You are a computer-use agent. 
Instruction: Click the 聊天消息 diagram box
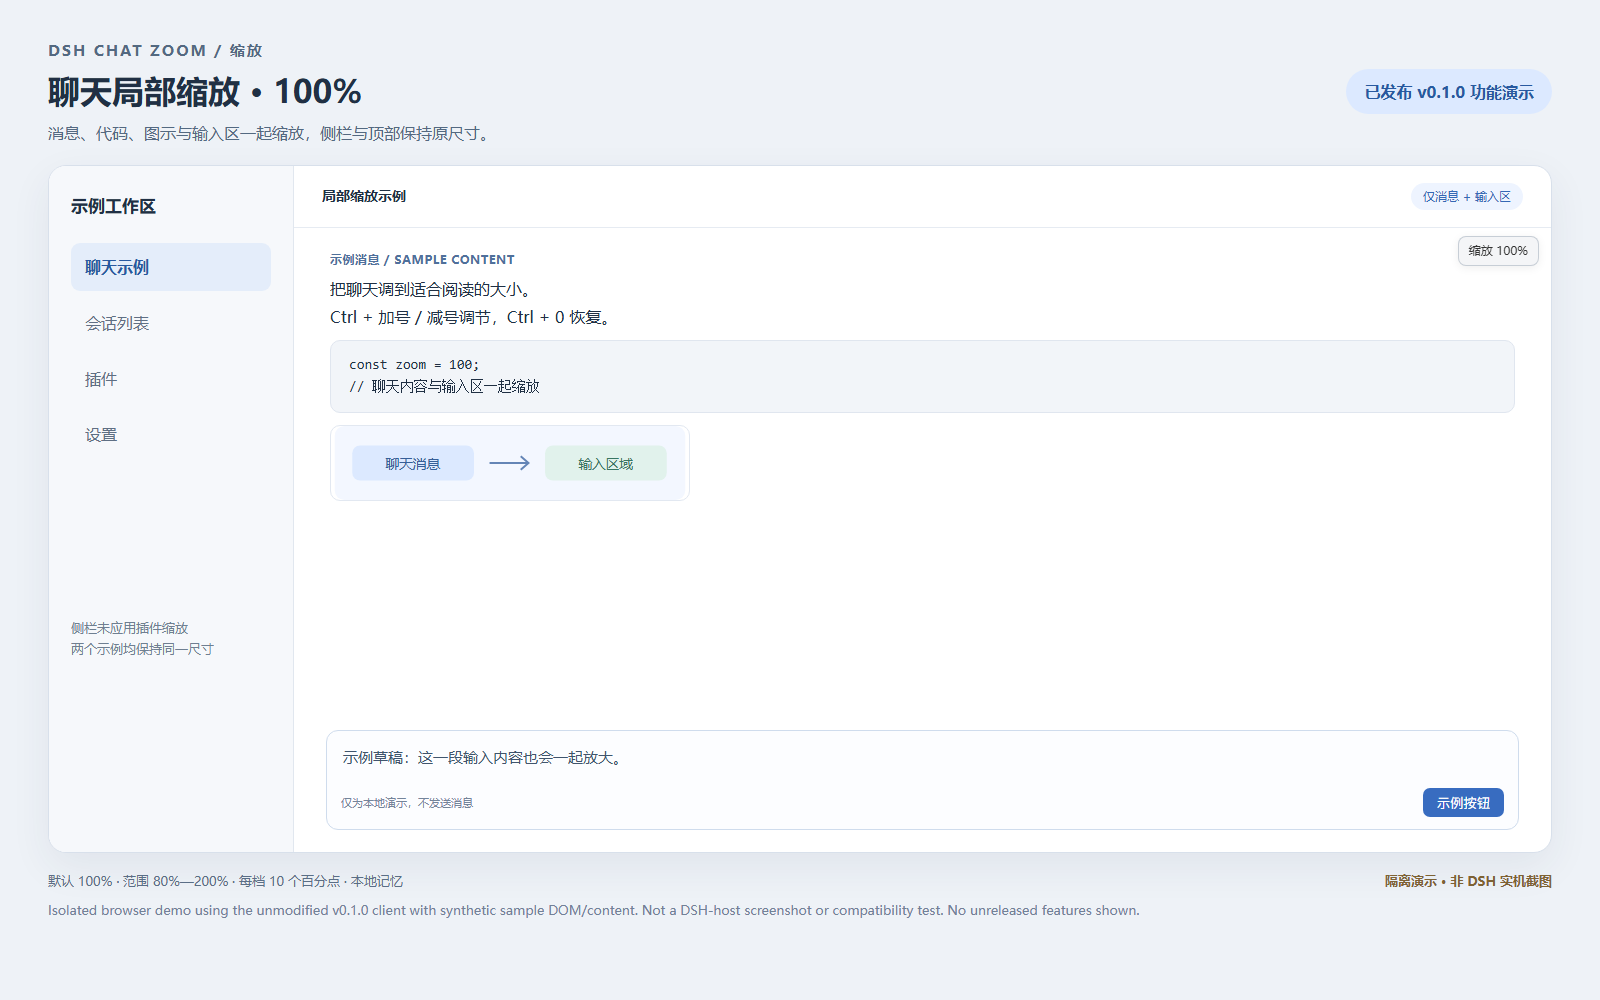coord(413,463)
